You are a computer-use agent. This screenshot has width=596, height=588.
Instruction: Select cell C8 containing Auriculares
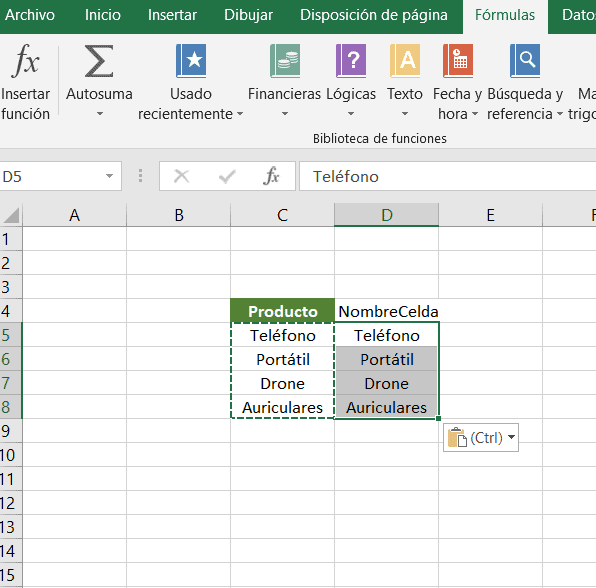282,407
